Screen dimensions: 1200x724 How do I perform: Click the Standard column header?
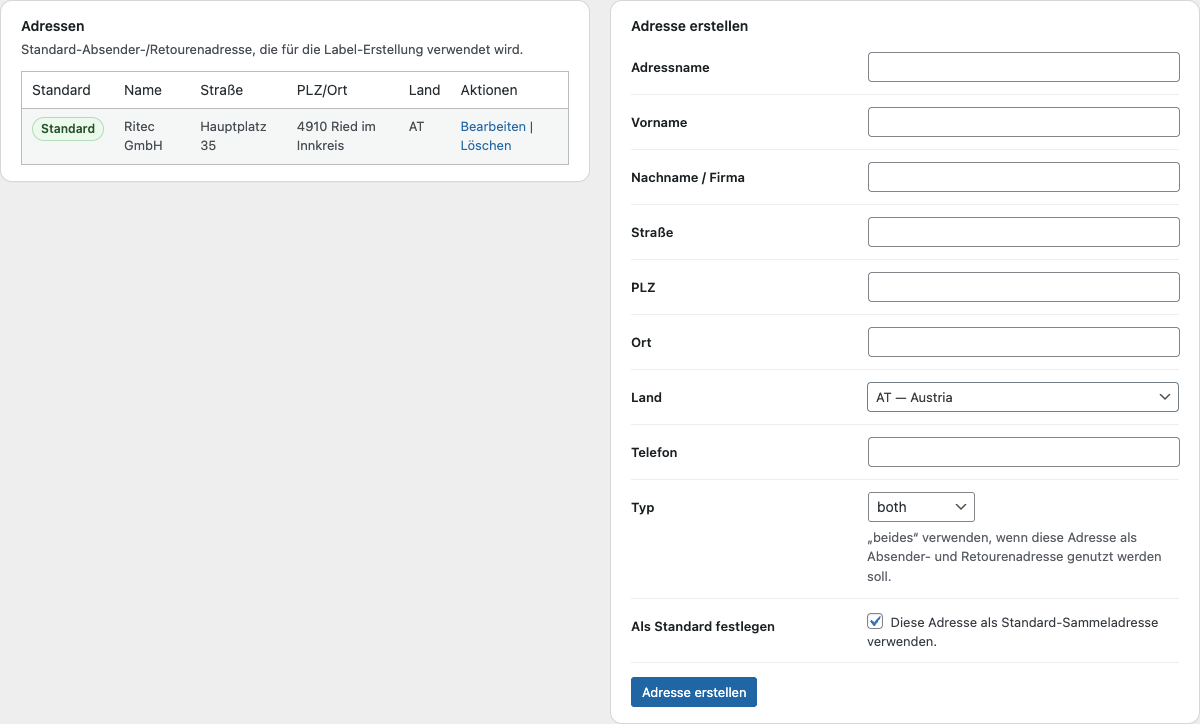pyautogui.click(x=63, y=89)
